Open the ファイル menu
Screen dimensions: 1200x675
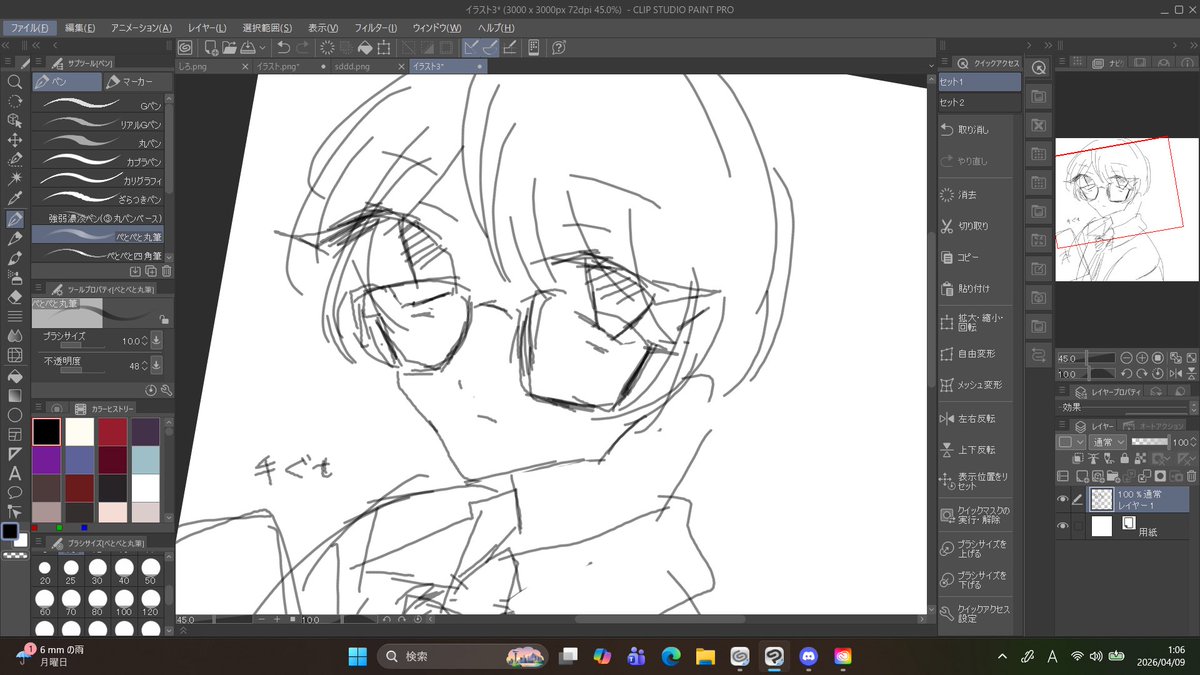pyautogui.click(x=30, y=28)
